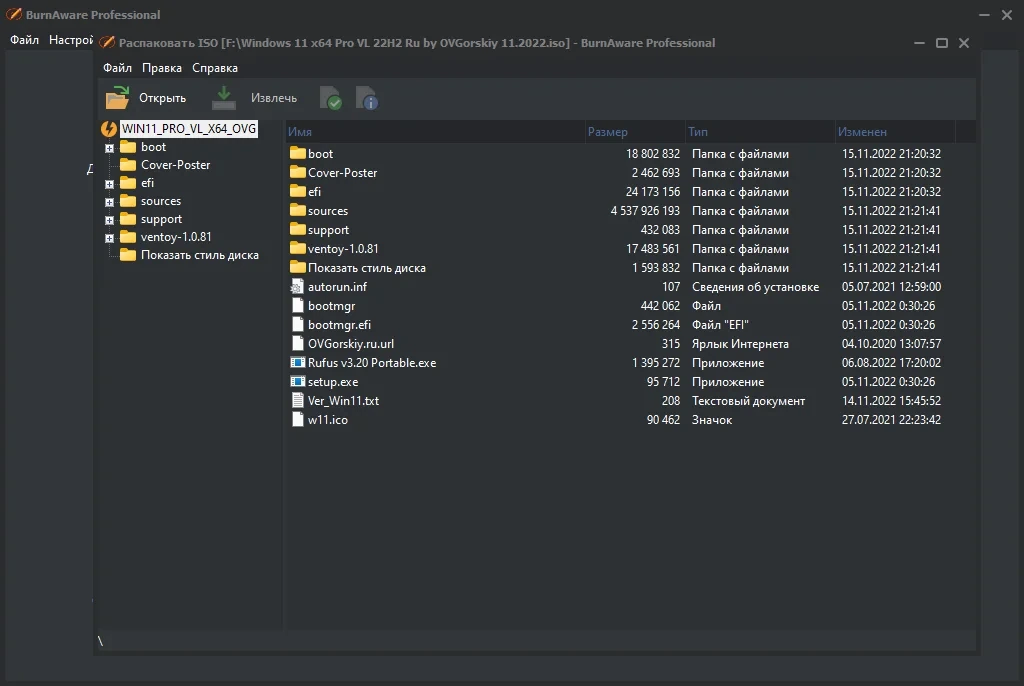
Task: Click the Извлечь button label
Action: click(274, 98)
